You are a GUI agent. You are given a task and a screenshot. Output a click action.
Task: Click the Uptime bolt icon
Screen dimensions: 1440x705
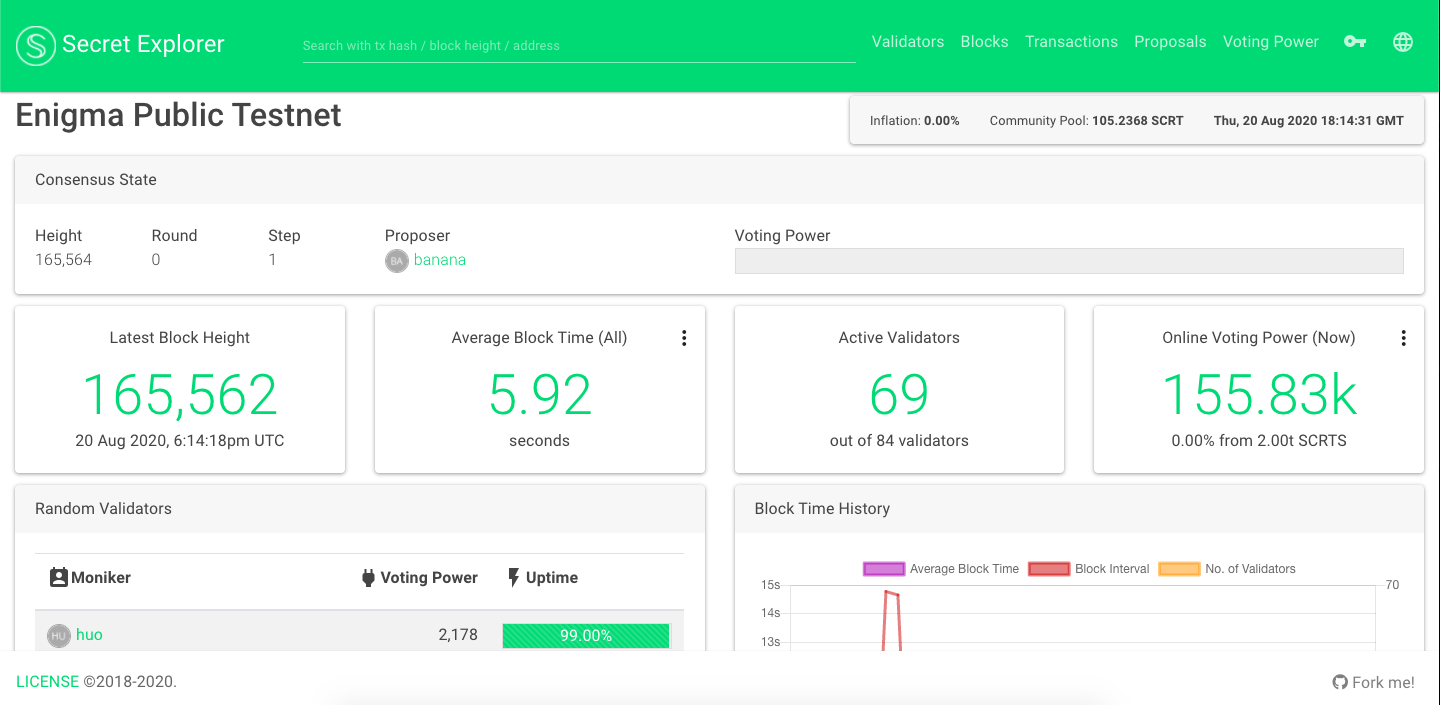[x=514, y=577]
